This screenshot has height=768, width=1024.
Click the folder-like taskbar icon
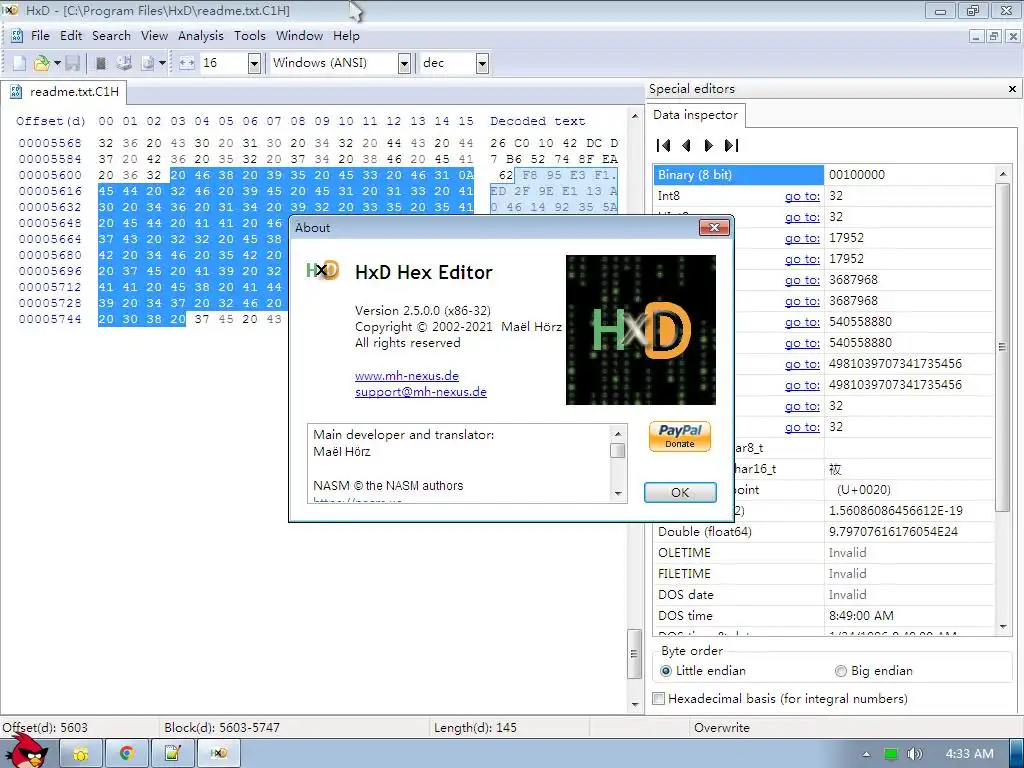point(81,754)
